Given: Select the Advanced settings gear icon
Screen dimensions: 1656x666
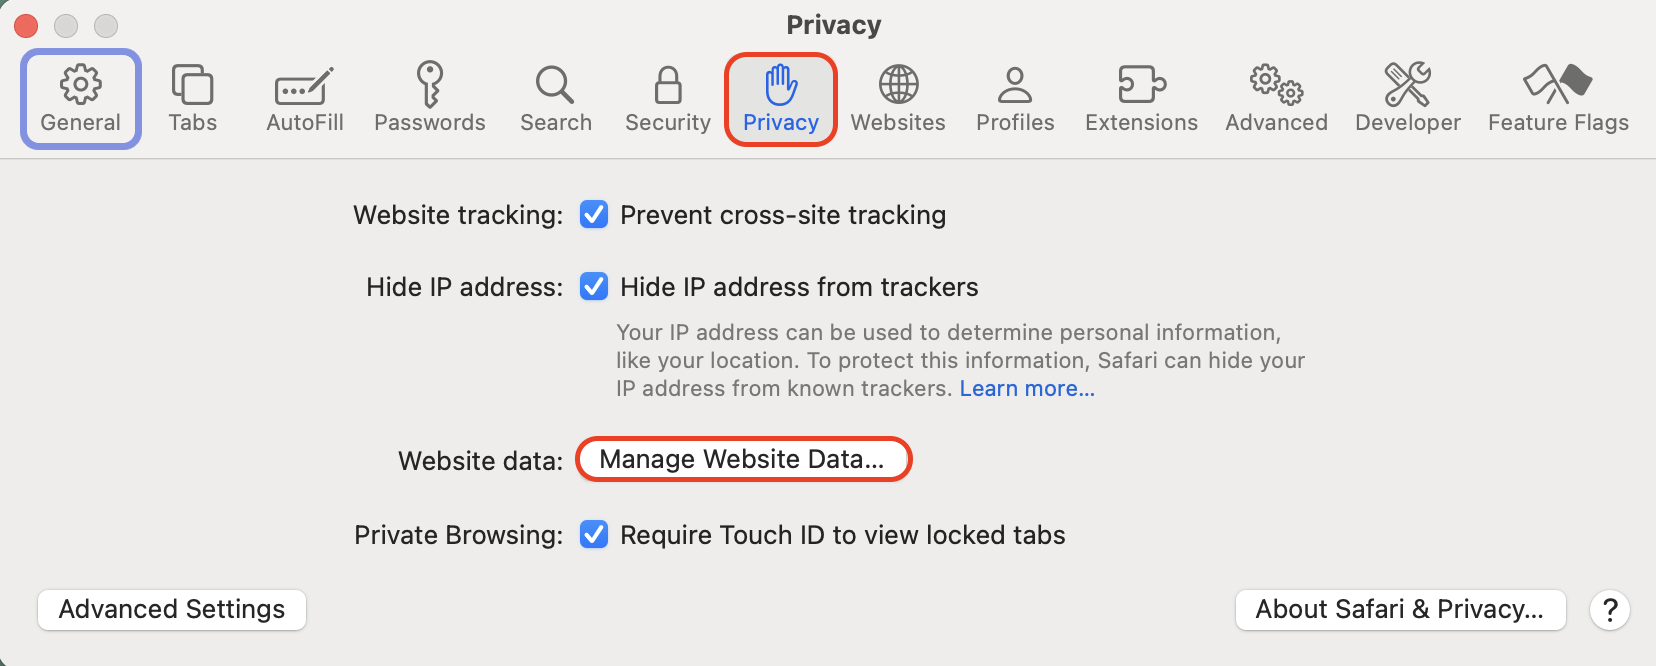Looking at the screenshot, I should click(1276, 97).
